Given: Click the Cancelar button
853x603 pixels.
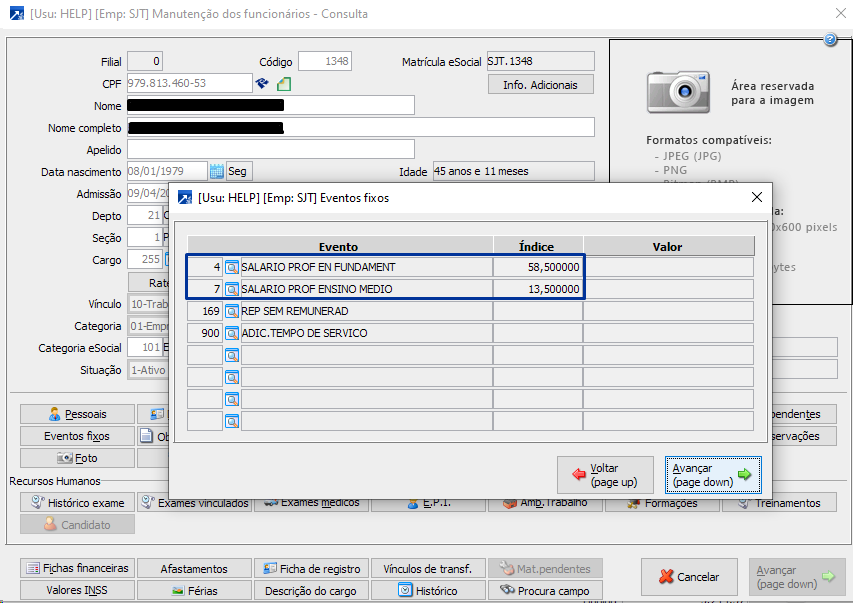Looking at the screenshot, I should 689,576.
